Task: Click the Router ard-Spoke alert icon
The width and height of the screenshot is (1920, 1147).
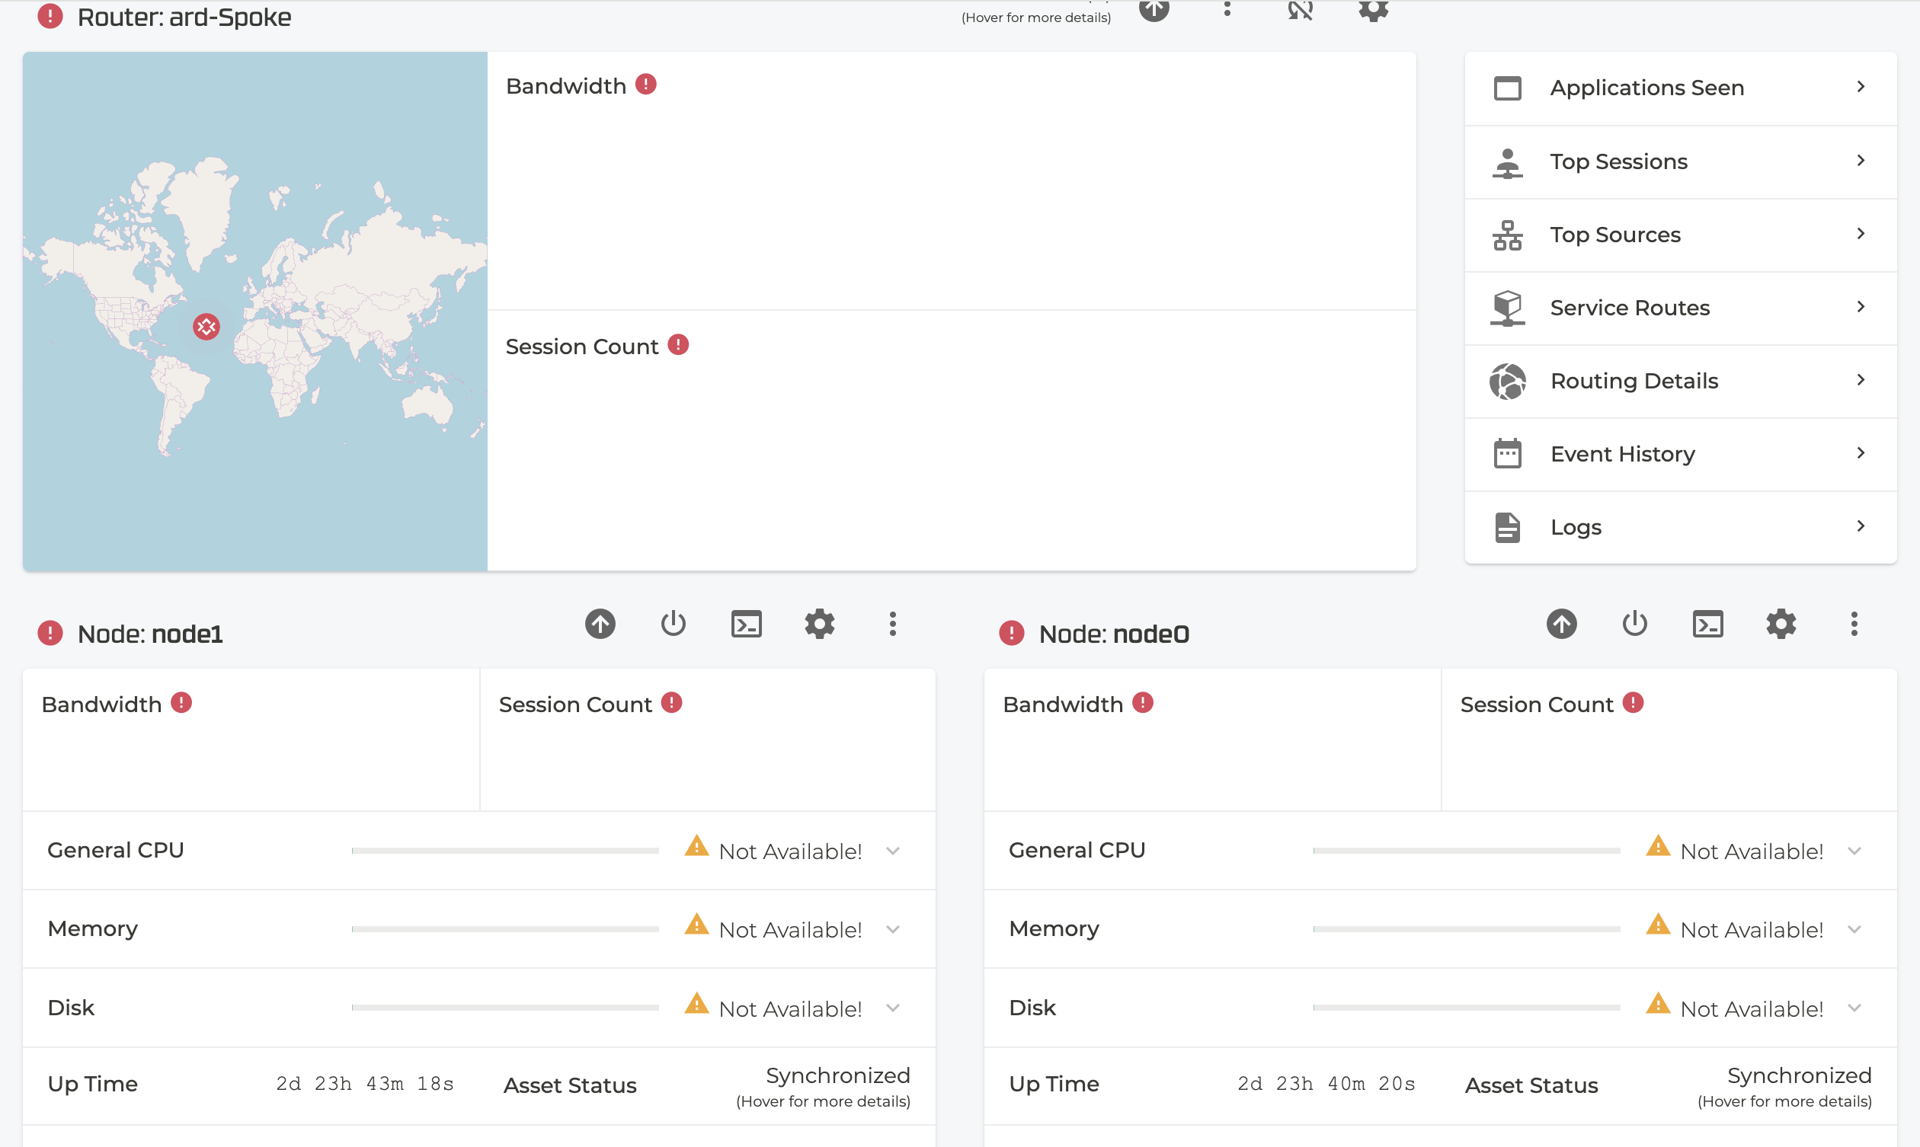Action: pyautogui.click(x=50, y=16)
